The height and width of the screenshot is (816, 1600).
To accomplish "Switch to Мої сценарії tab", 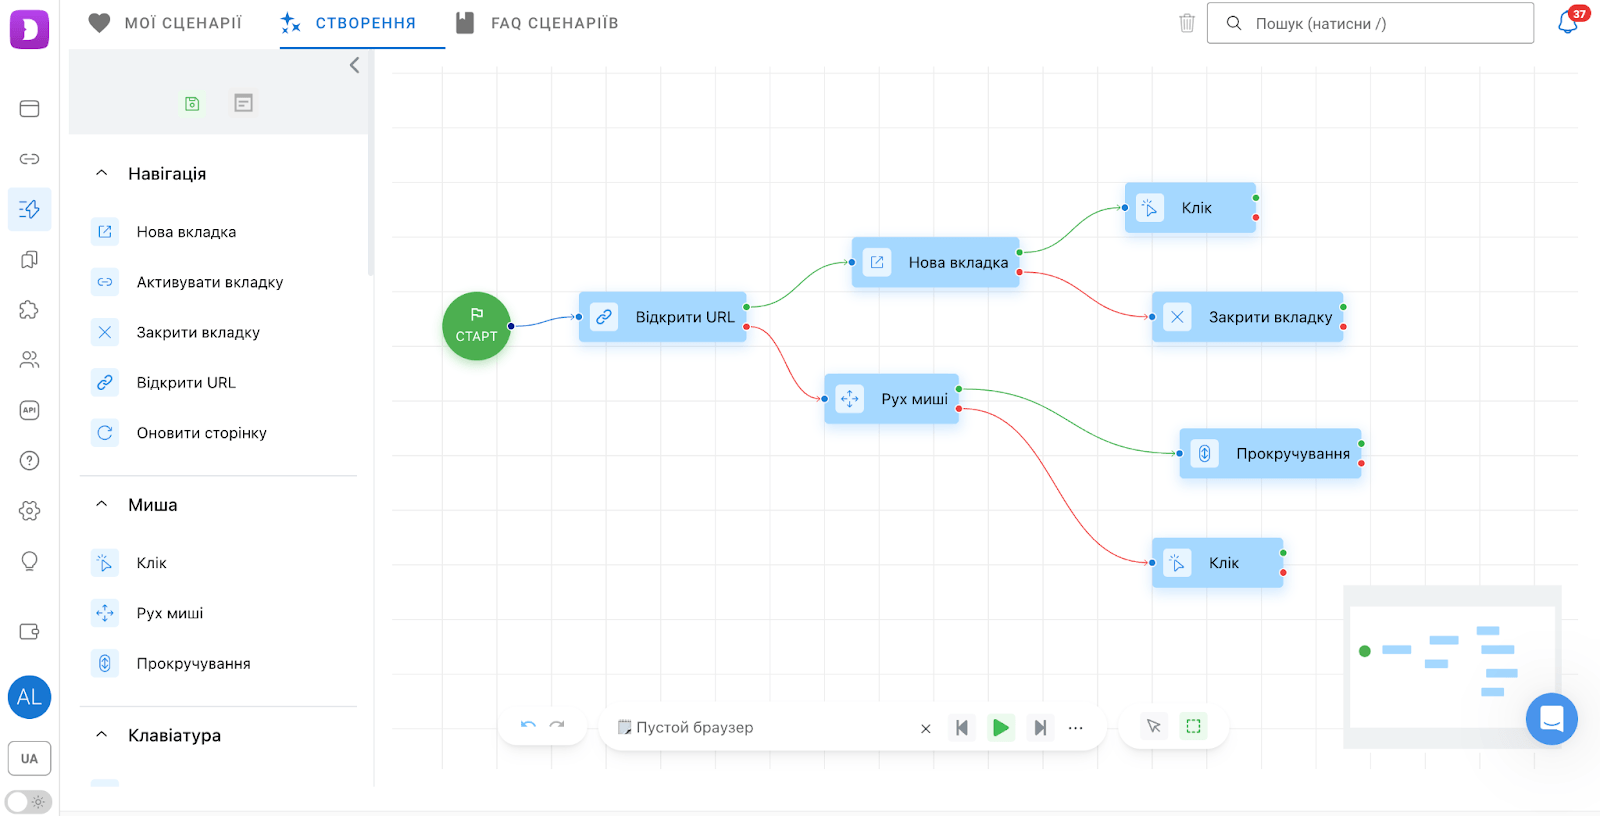I will tap(165, 23).
